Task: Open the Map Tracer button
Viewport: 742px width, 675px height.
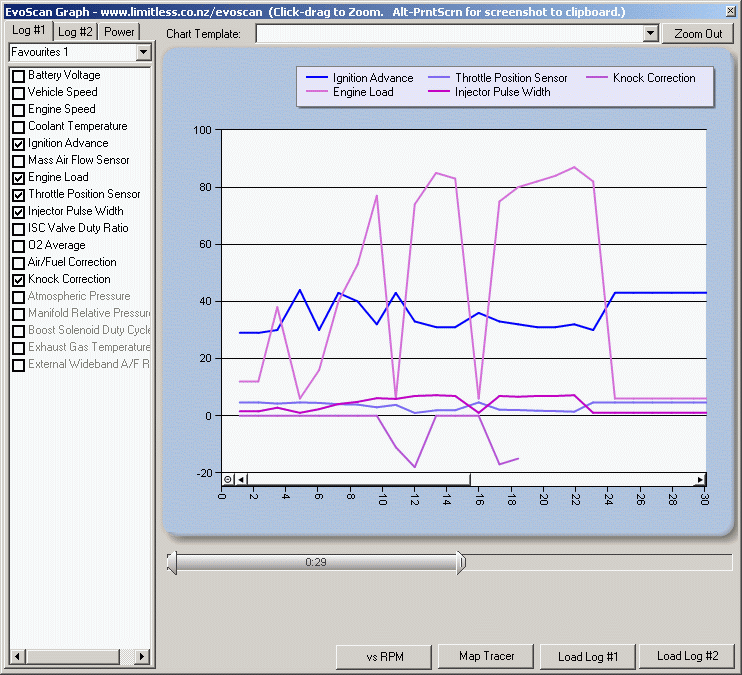Action: pos(486,656)
